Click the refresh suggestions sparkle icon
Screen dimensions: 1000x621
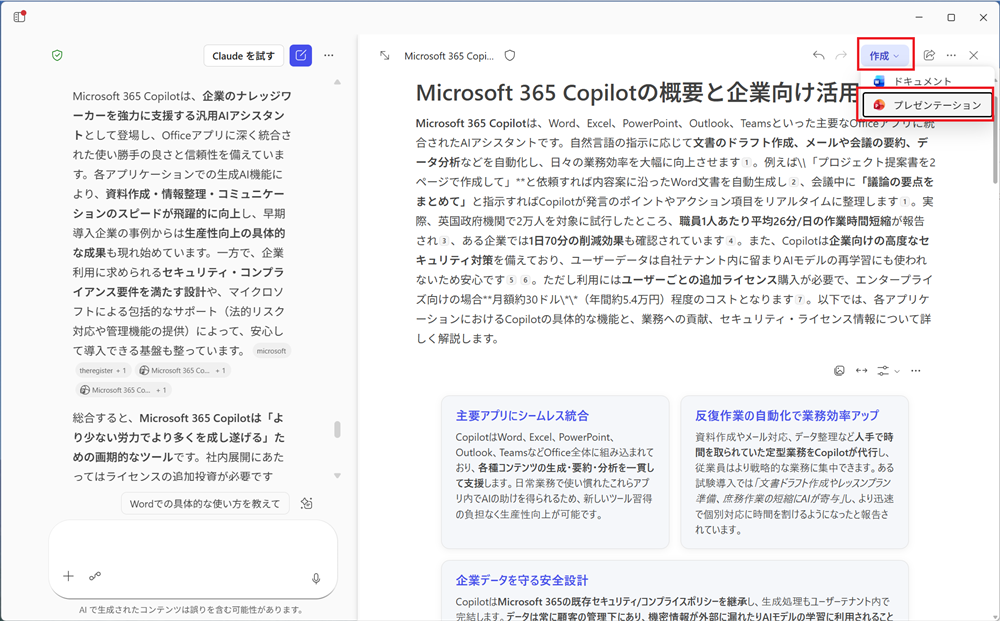[x=307, y=504]
